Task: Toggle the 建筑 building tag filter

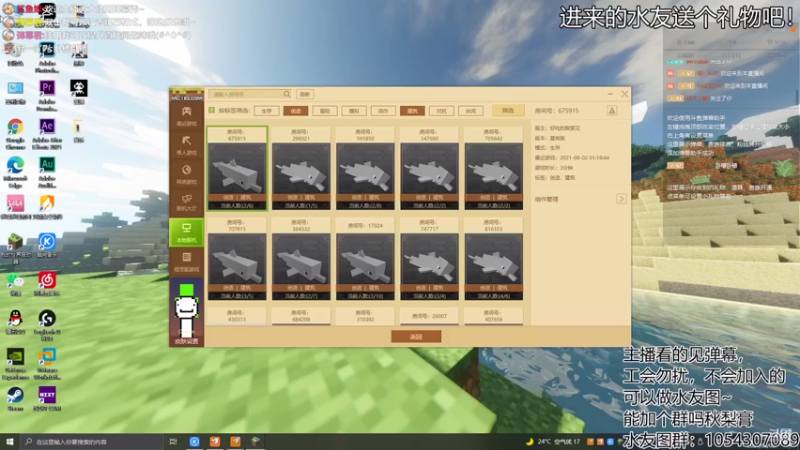Action: click(412, 111)
